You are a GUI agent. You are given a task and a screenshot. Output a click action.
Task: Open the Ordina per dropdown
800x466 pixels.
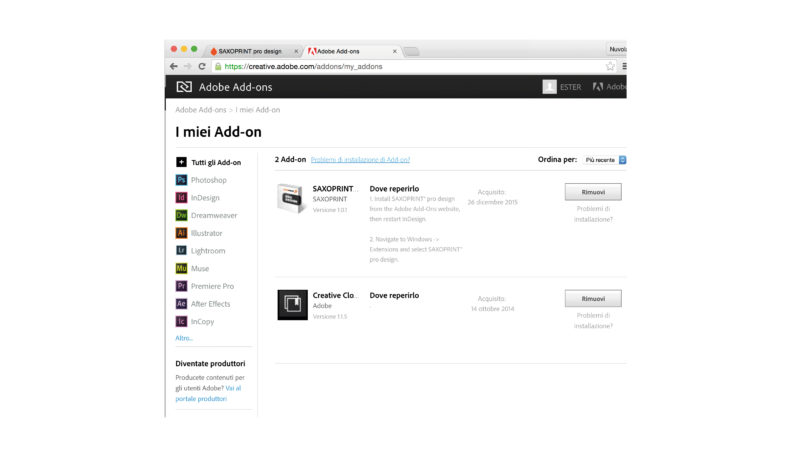(605, 160)
